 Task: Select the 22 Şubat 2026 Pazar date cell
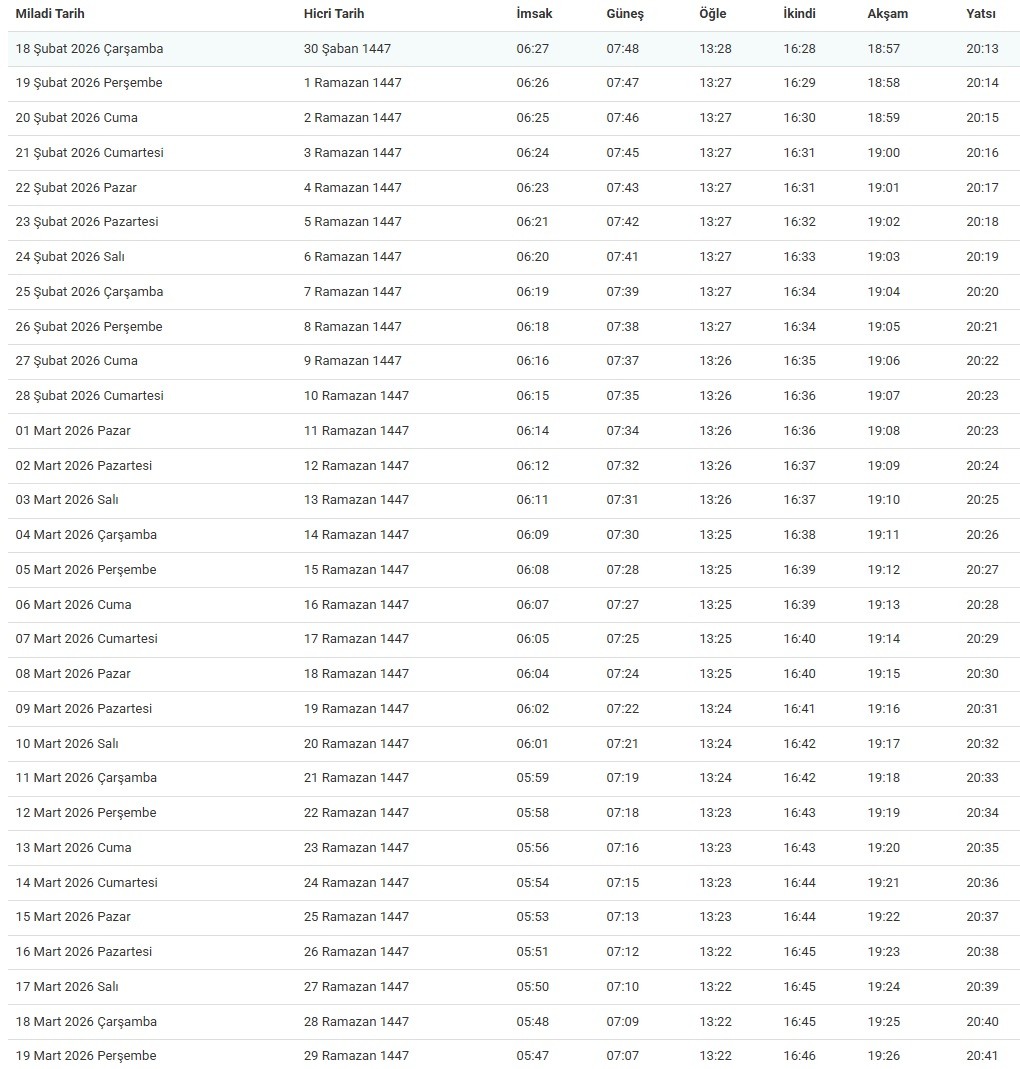(x=76, y=188)
